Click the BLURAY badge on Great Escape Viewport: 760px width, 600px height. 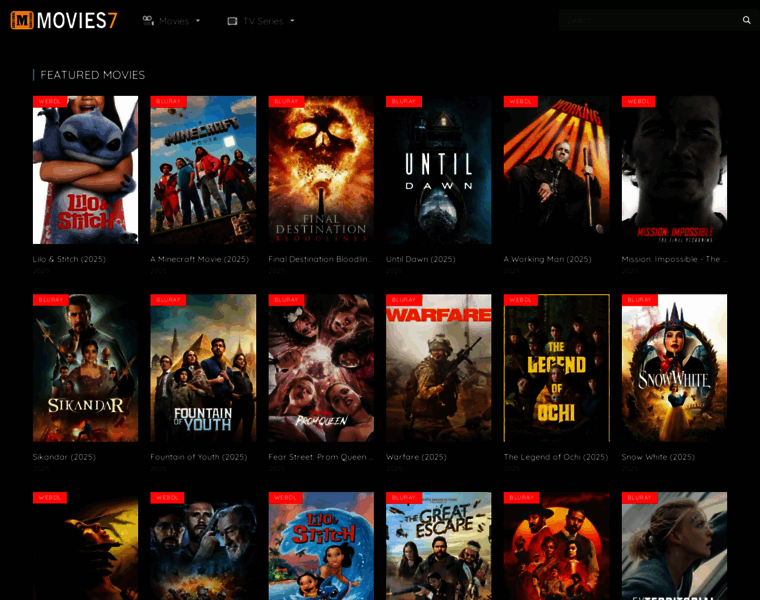coord(404,498)
